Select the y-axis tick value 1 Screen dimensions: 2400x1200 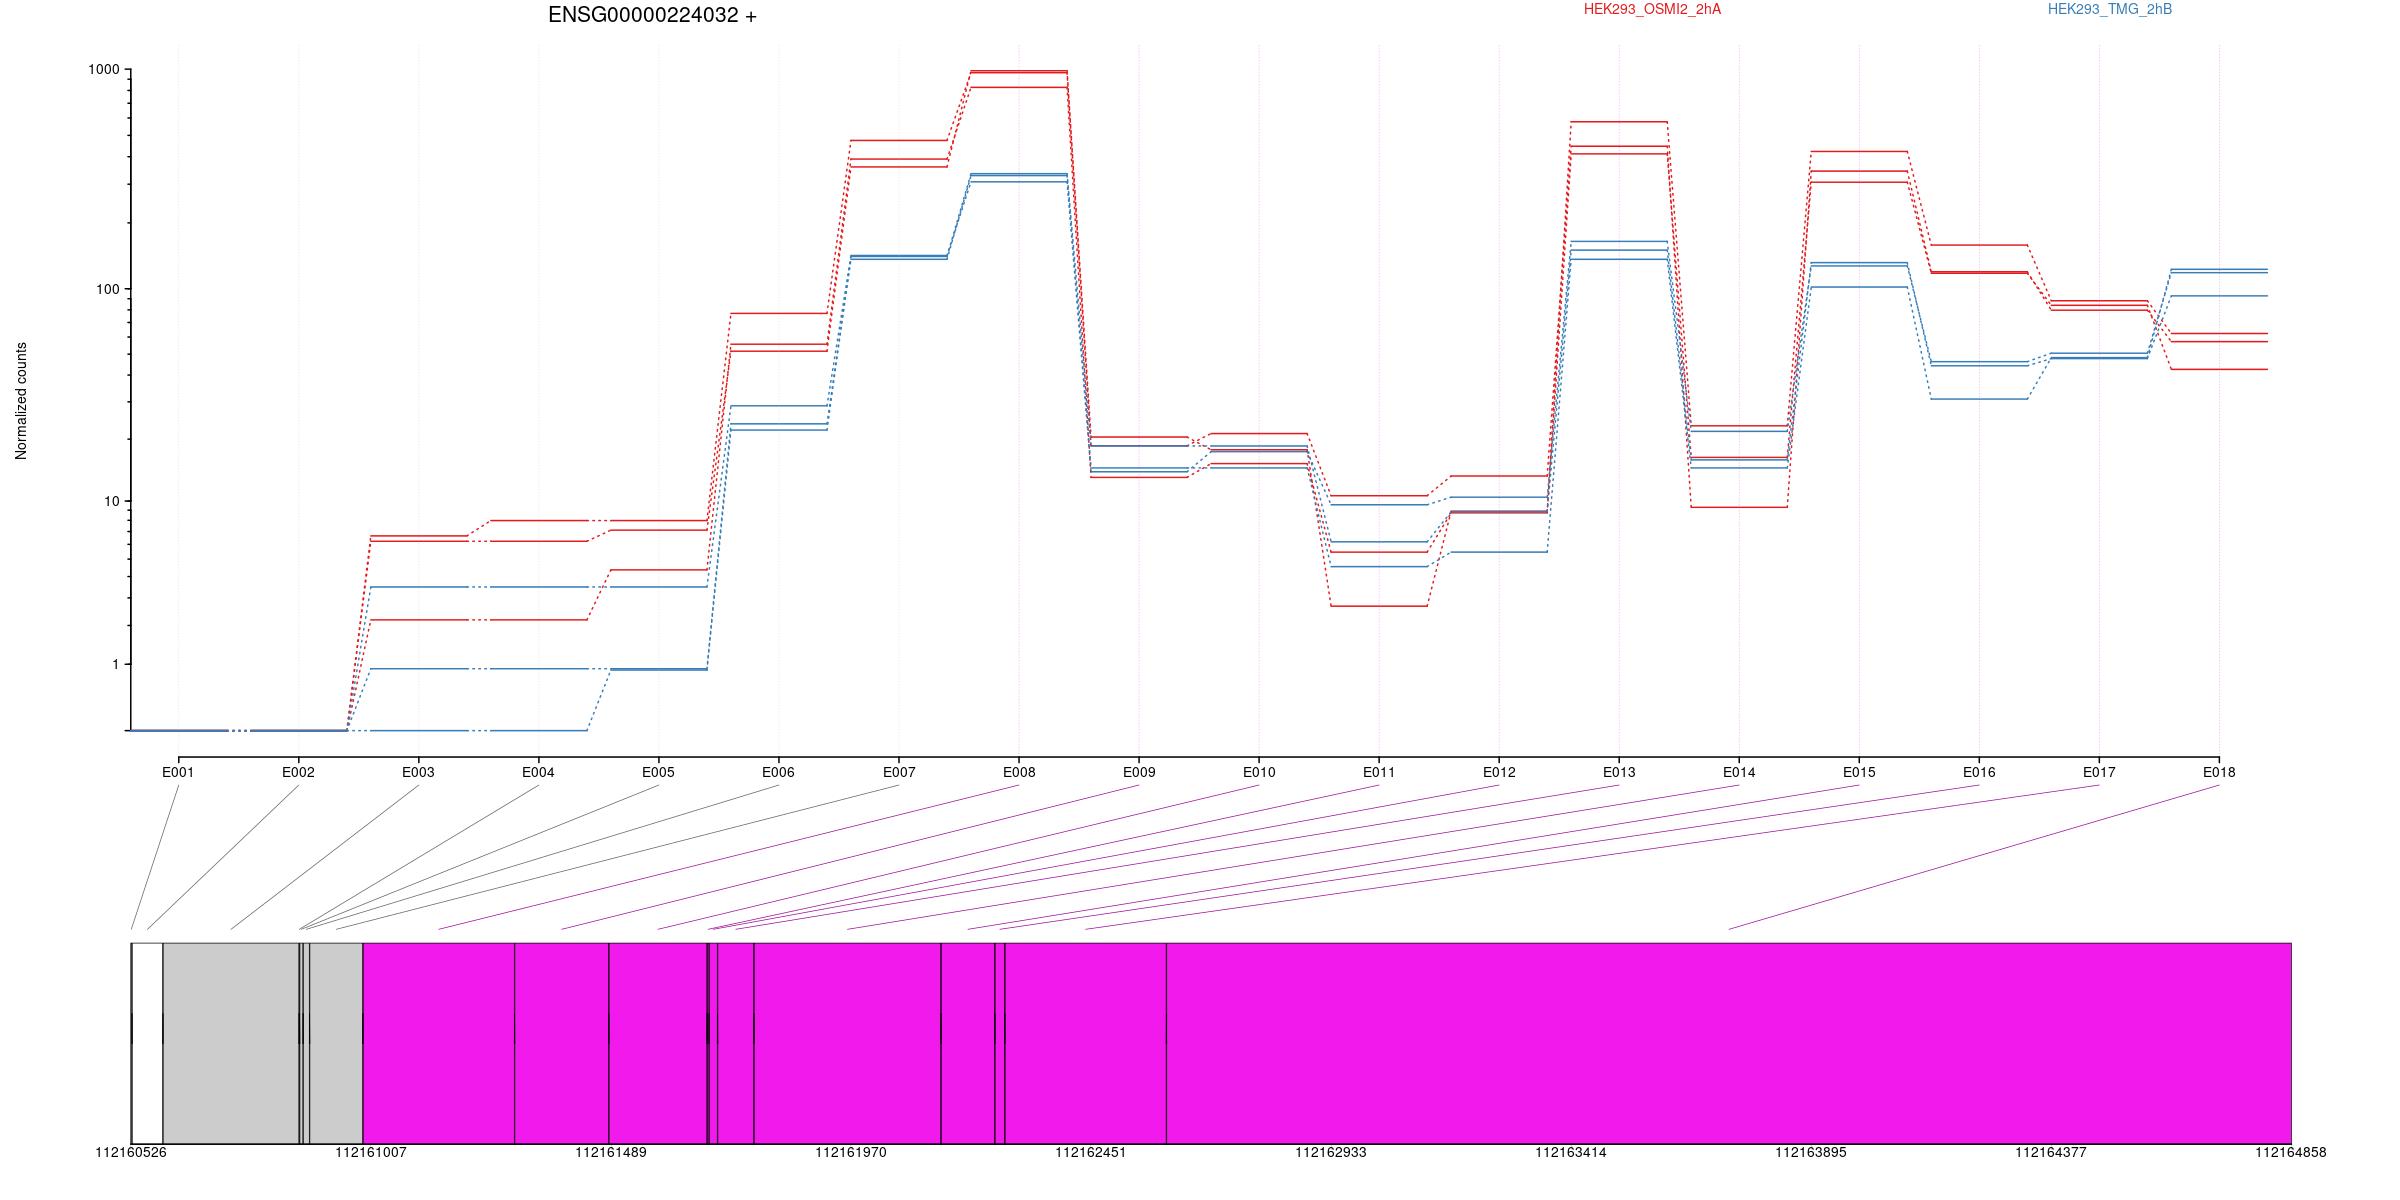[114, 664]
